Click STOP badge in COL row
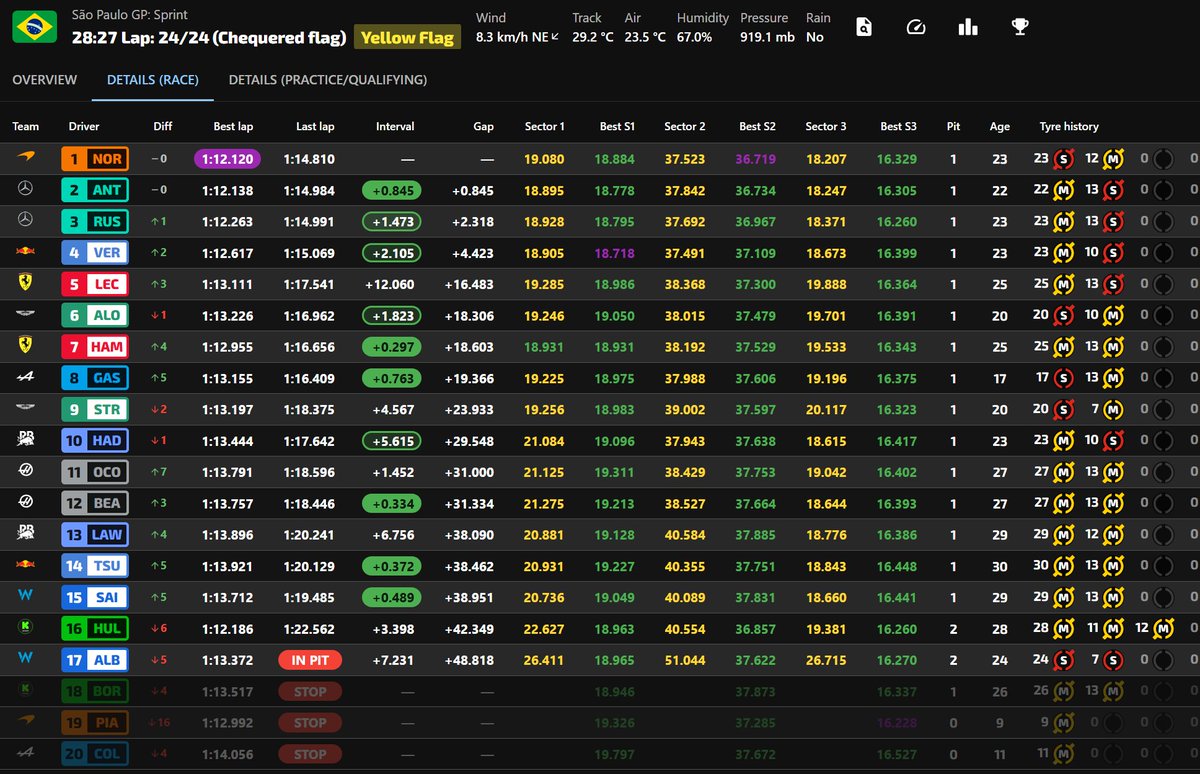The height and width of the screenshot is (774, 1200). click(310, 754)
